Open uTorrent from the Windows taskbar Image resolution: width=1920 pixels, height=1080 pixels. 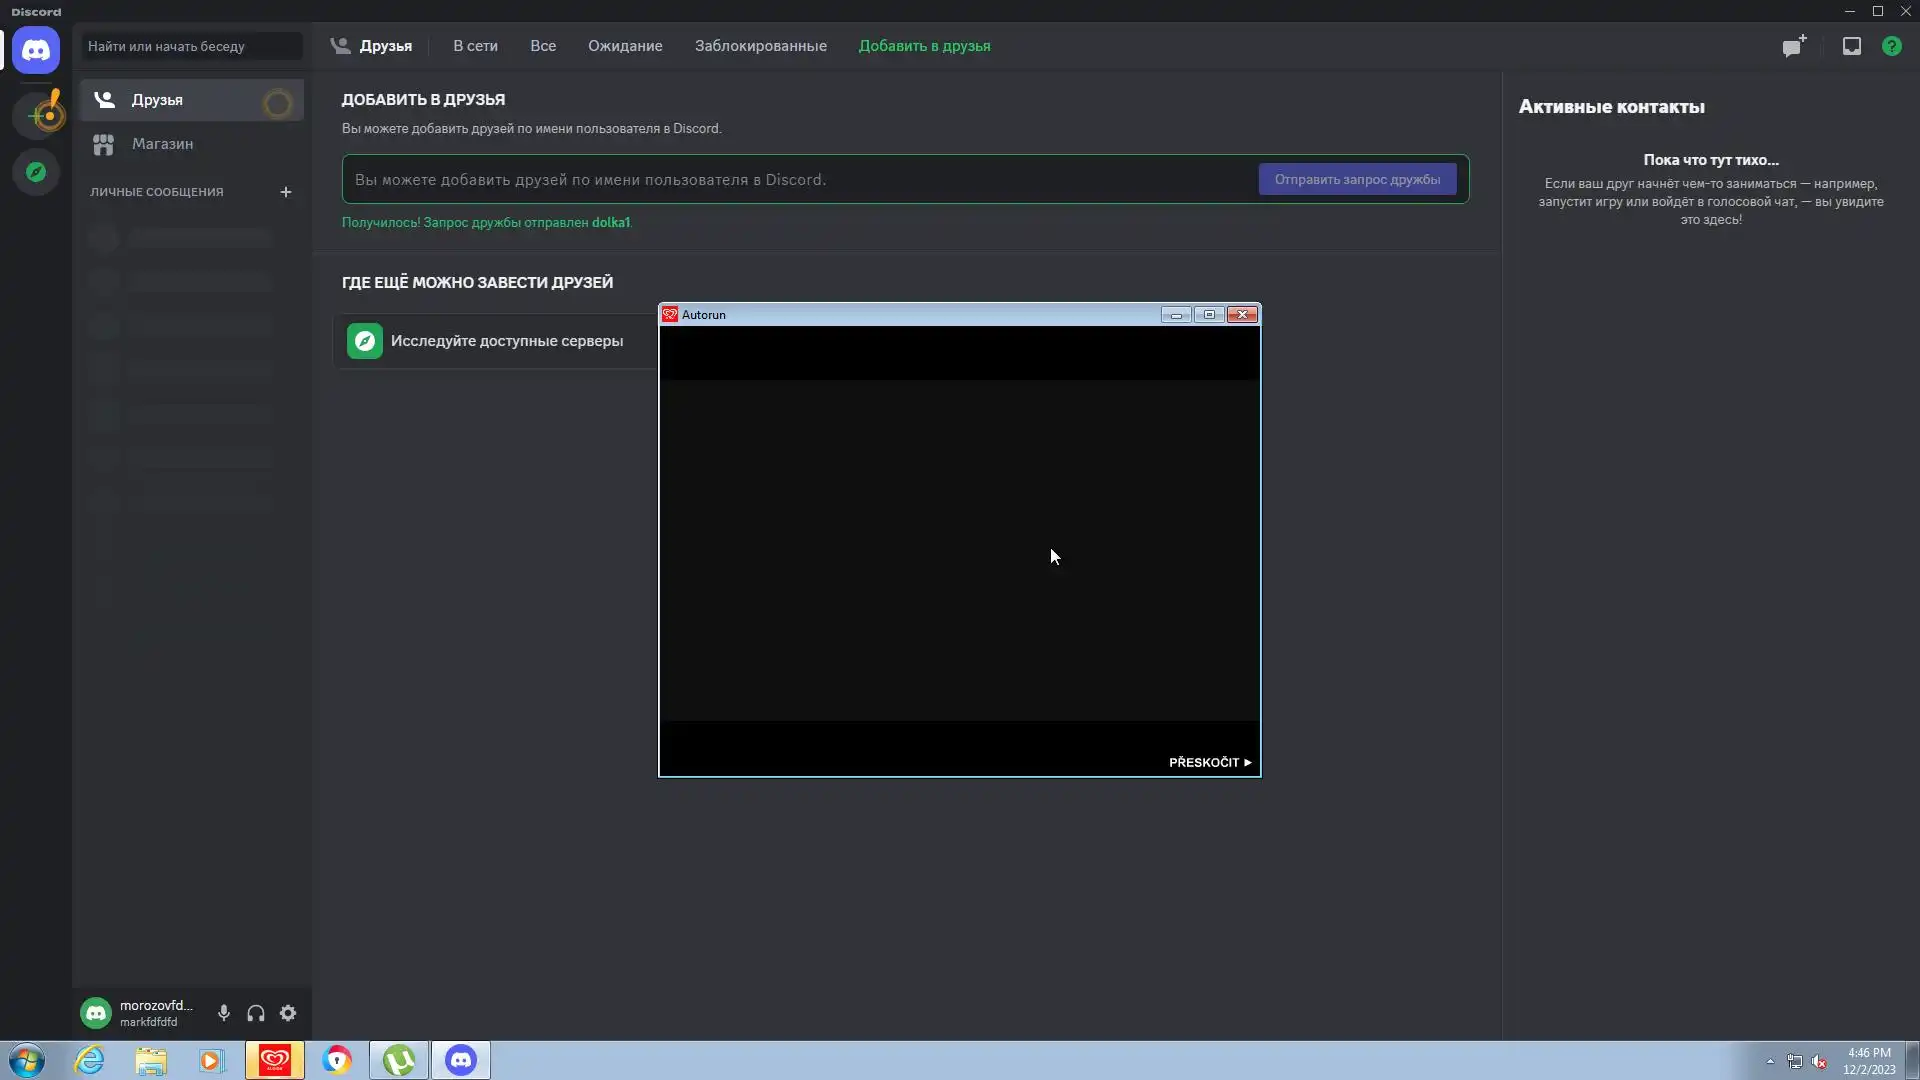[x=399, y=1060]
